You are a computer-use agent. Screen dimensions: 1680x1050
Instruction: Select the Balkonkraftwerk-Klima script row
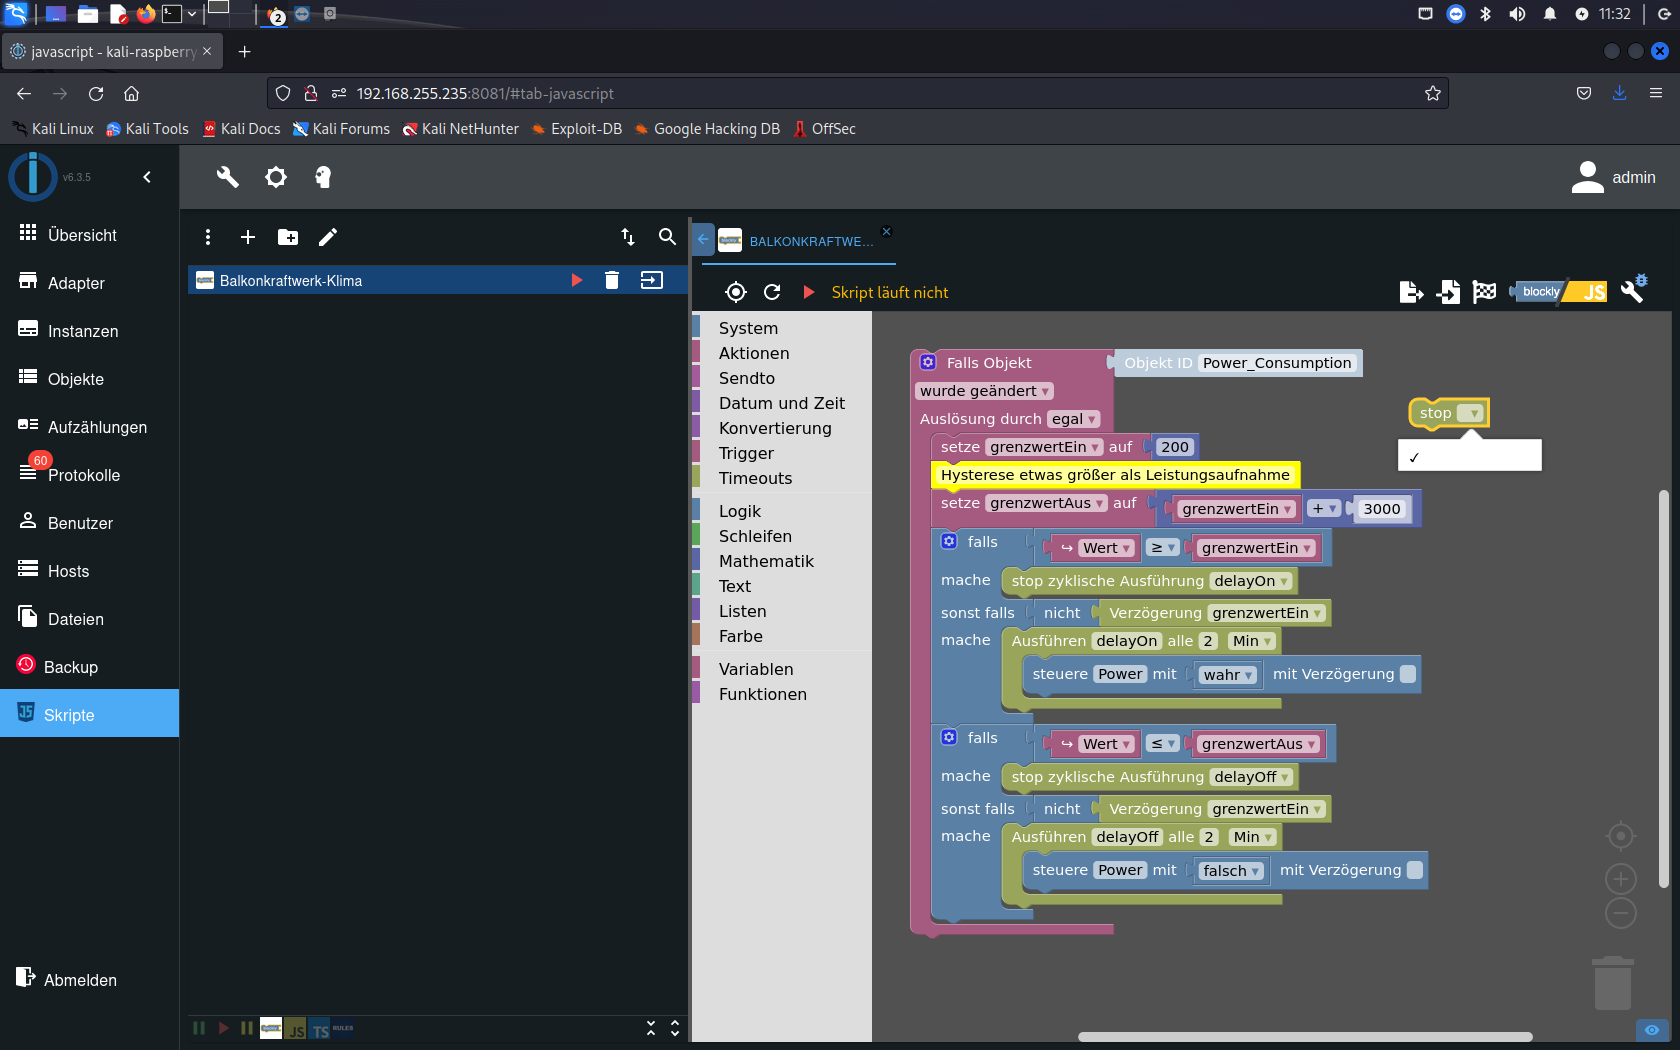point(438,280)
